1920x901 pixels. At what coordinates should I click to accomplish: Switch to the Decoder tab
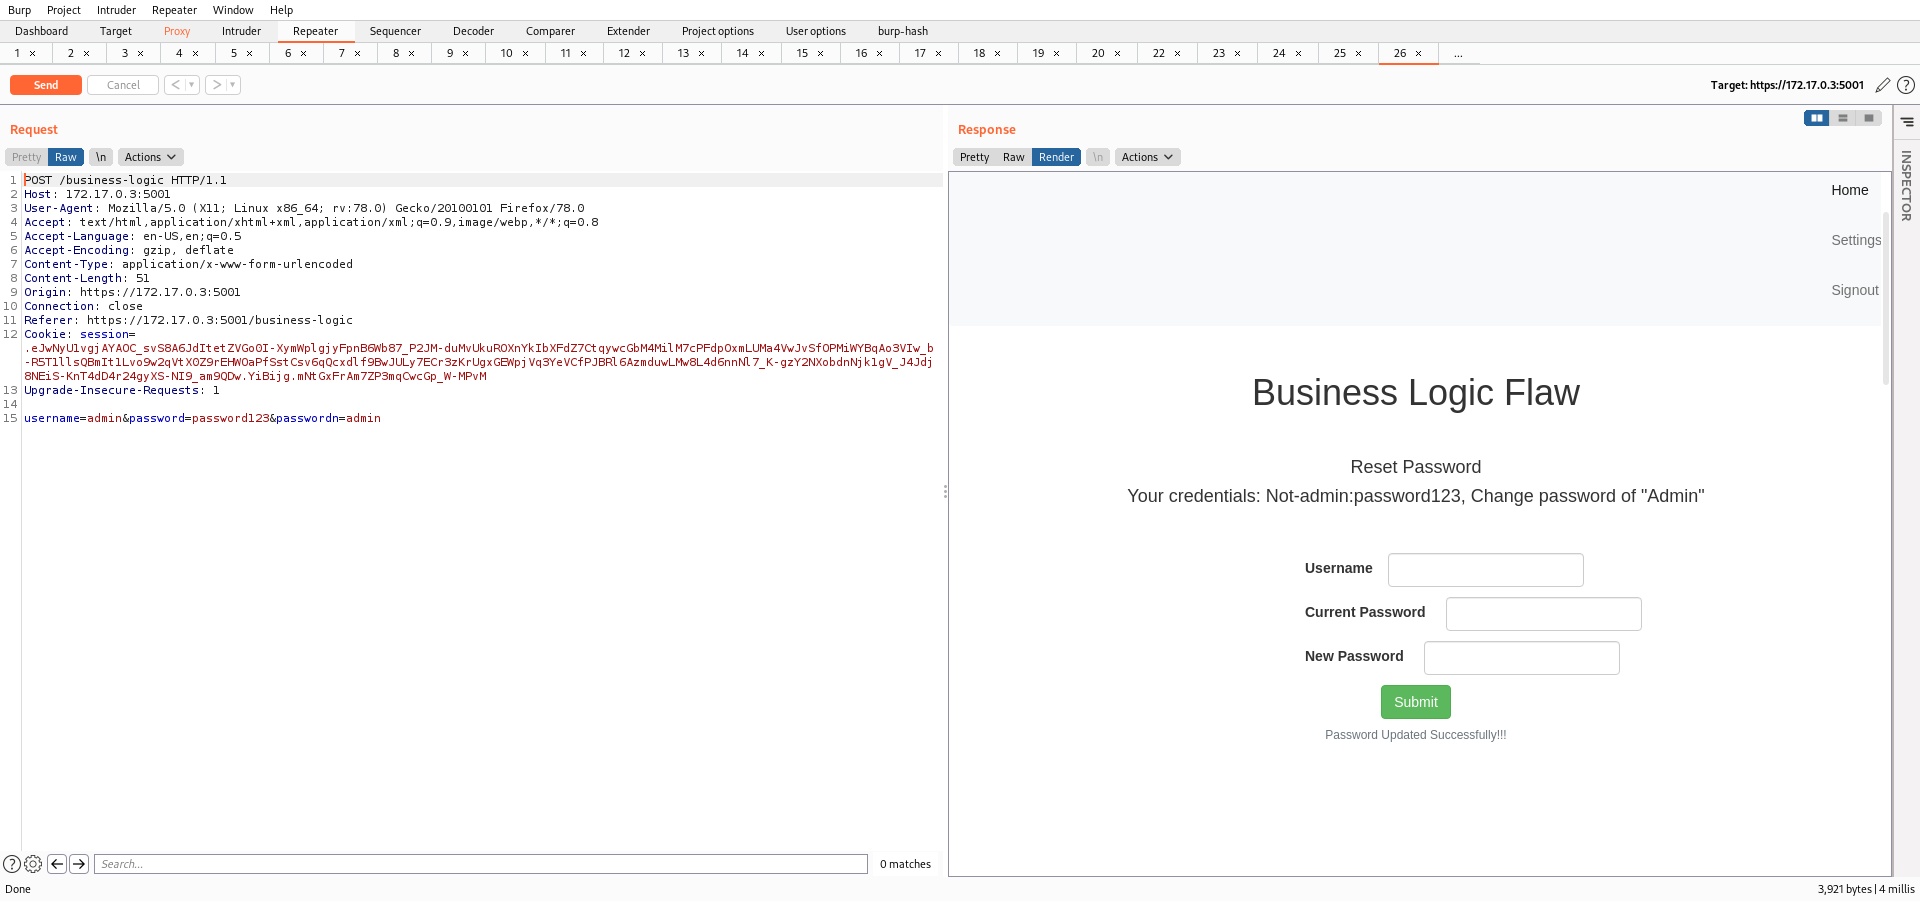pyautogui.click(x=473, y=31)
